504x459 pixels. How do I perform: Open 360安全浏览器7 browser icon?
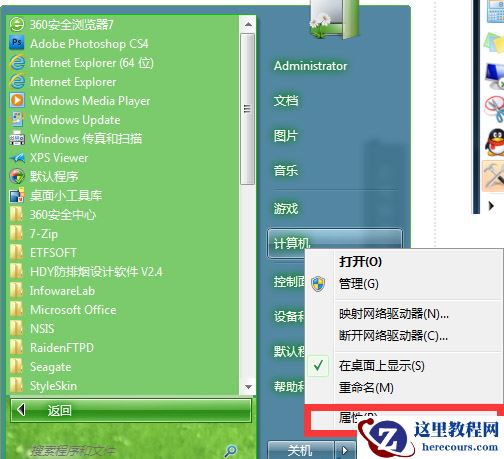point(17,24)
